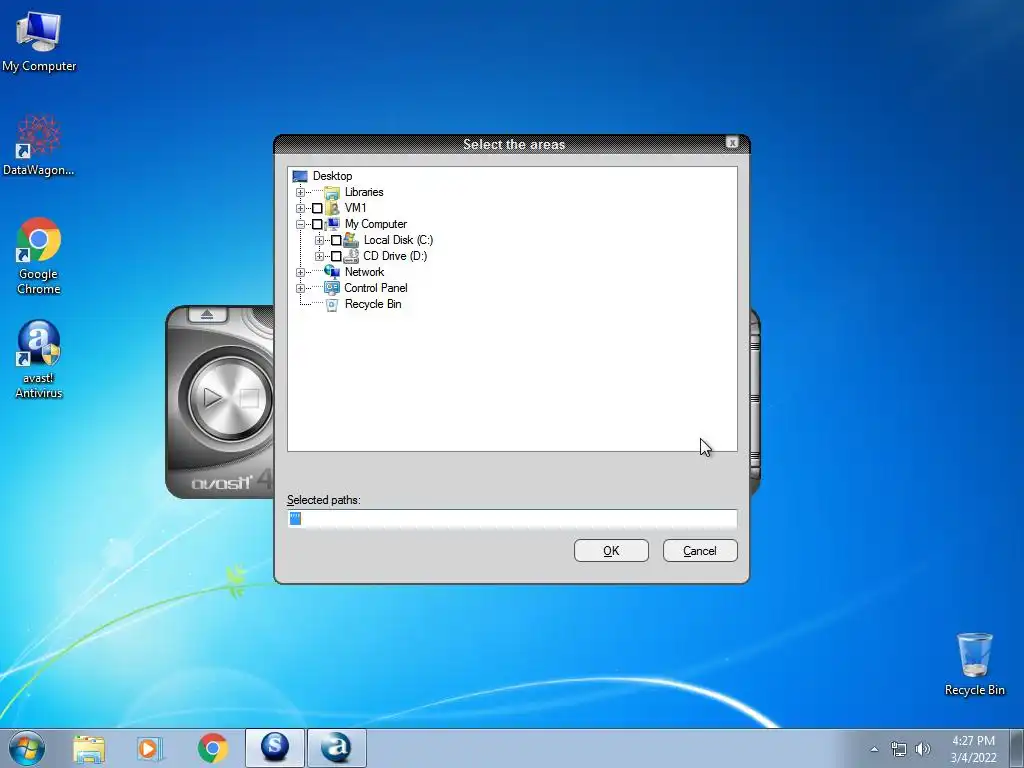
Task: Click the taskbar clock showing 4:27 PM
Action: click(973, 749)
